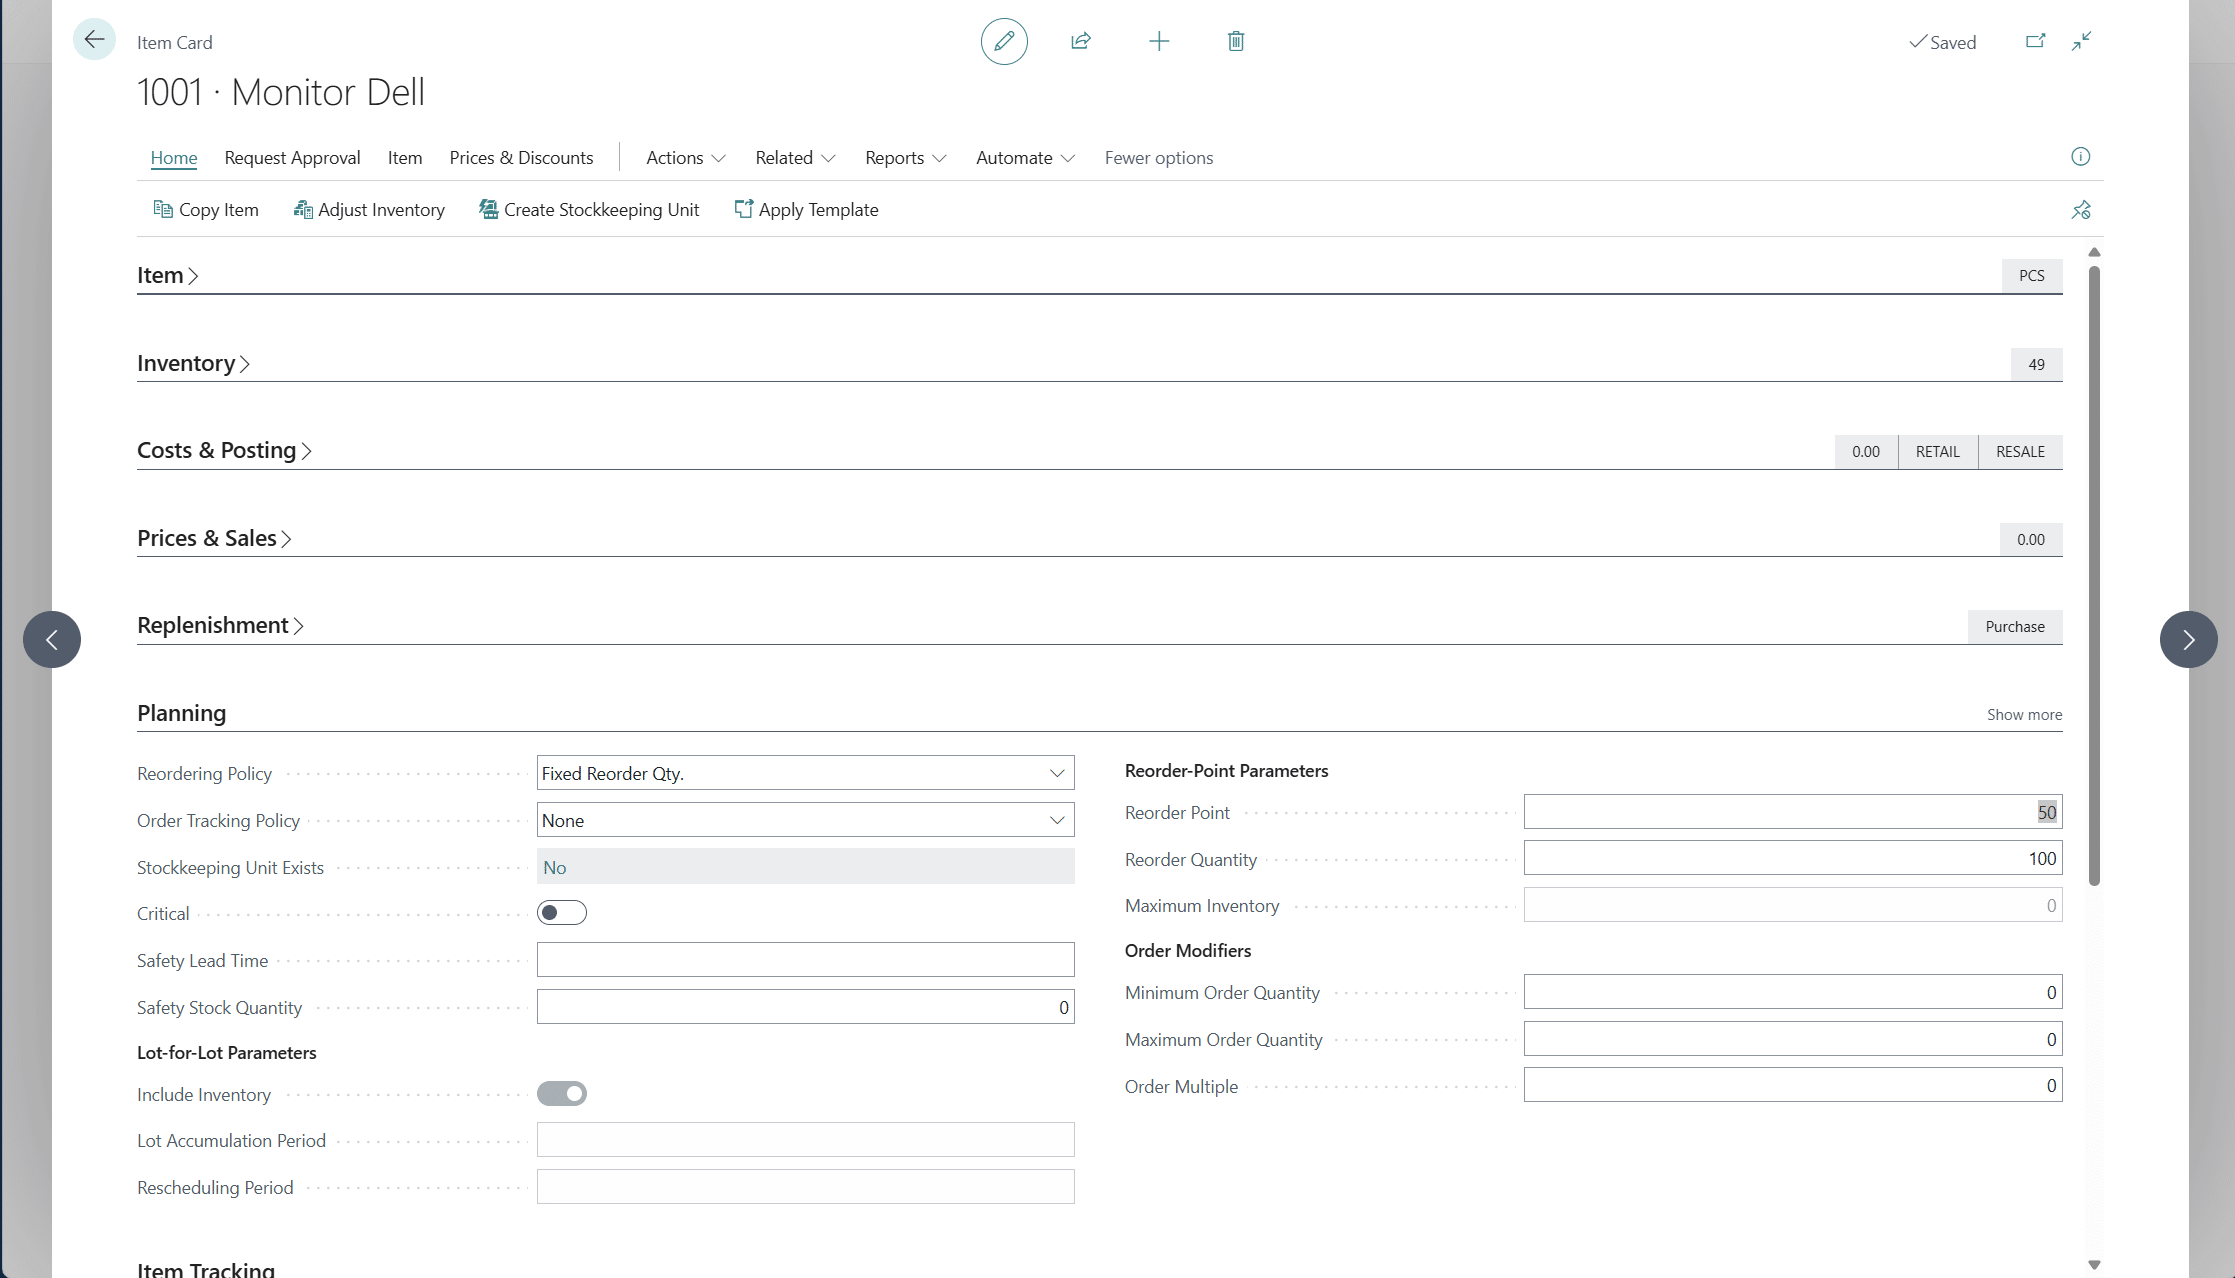Open Adjust Inventory action
Image resolution: width=2235 pixels, height=1278 pixels.
369,210
